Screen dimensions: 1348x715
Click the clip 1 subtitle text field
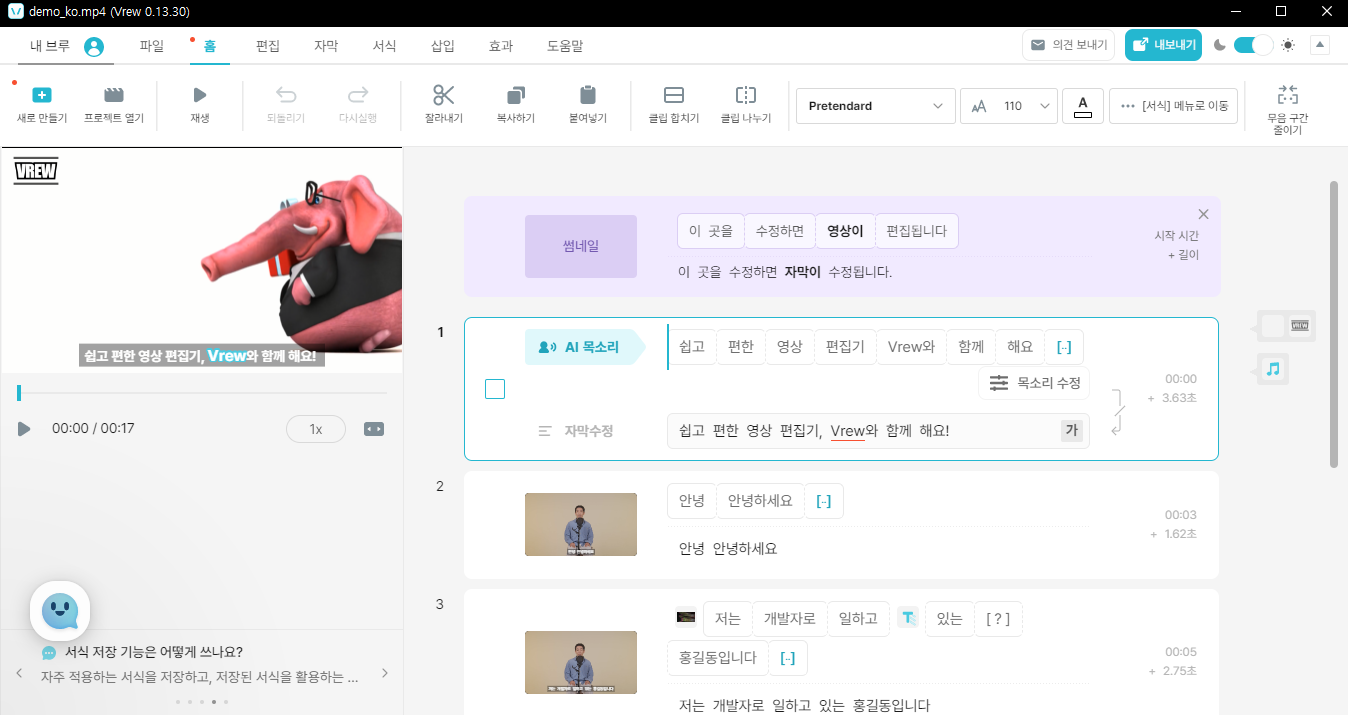(x=878, y=431)
